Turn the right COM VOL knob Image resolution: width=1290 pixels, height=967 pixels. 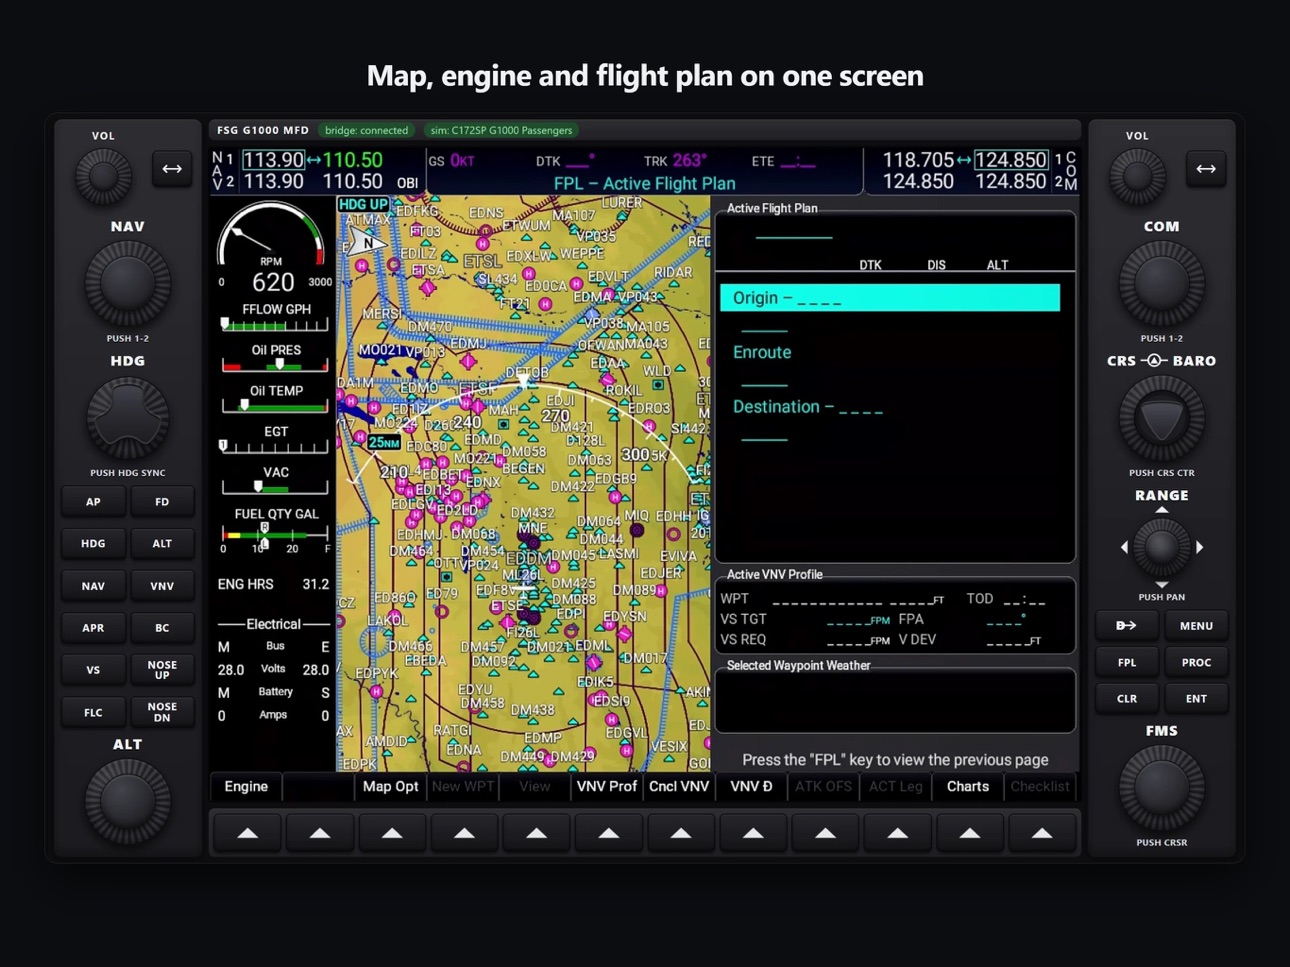point(1137,176)
